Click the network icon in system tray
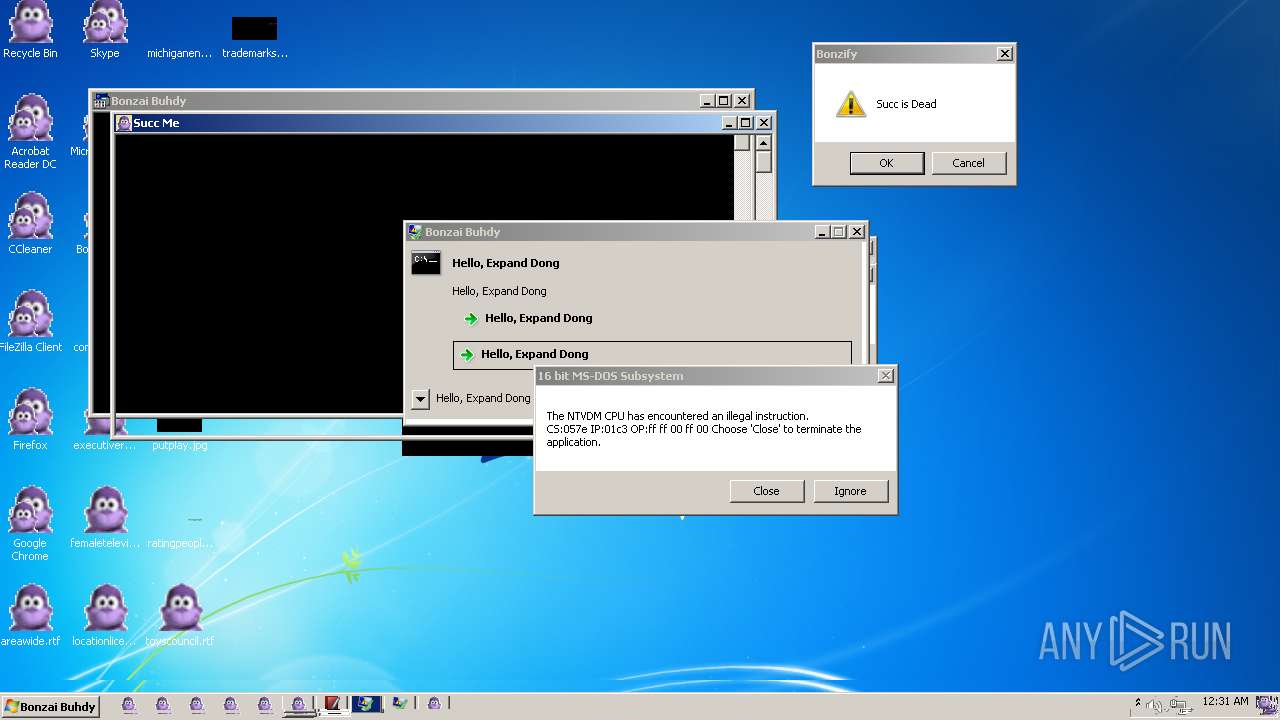1280x720 pixels. 1180,705
